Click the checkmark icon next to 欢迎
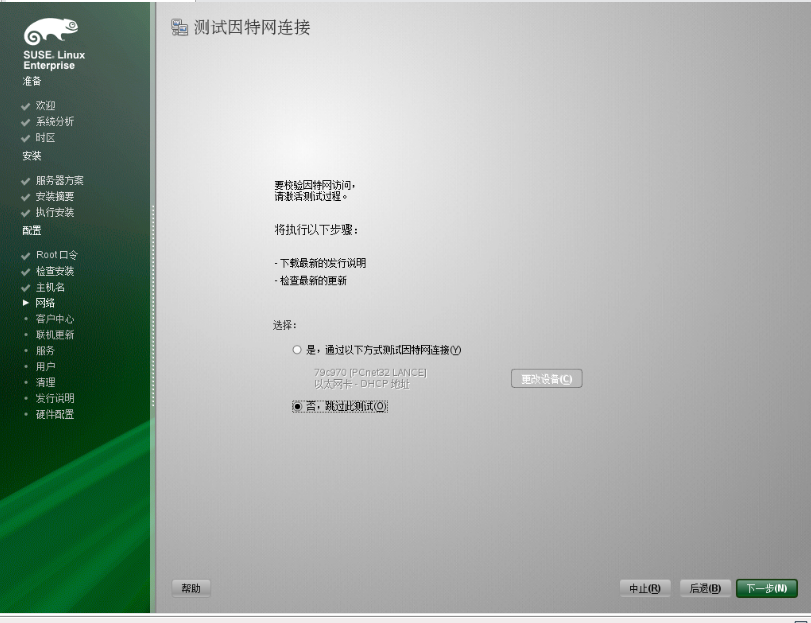 pos(24,104)
